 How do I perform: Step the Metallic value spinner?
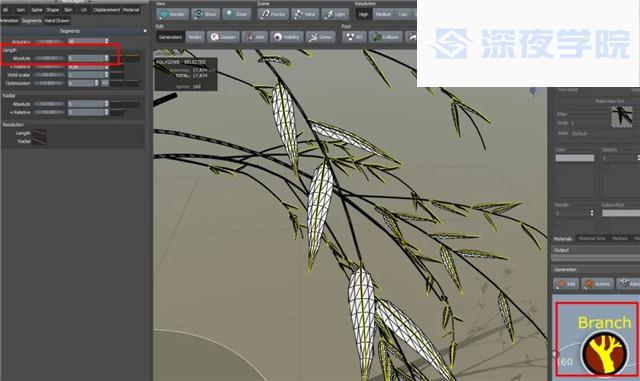point(592,213)
